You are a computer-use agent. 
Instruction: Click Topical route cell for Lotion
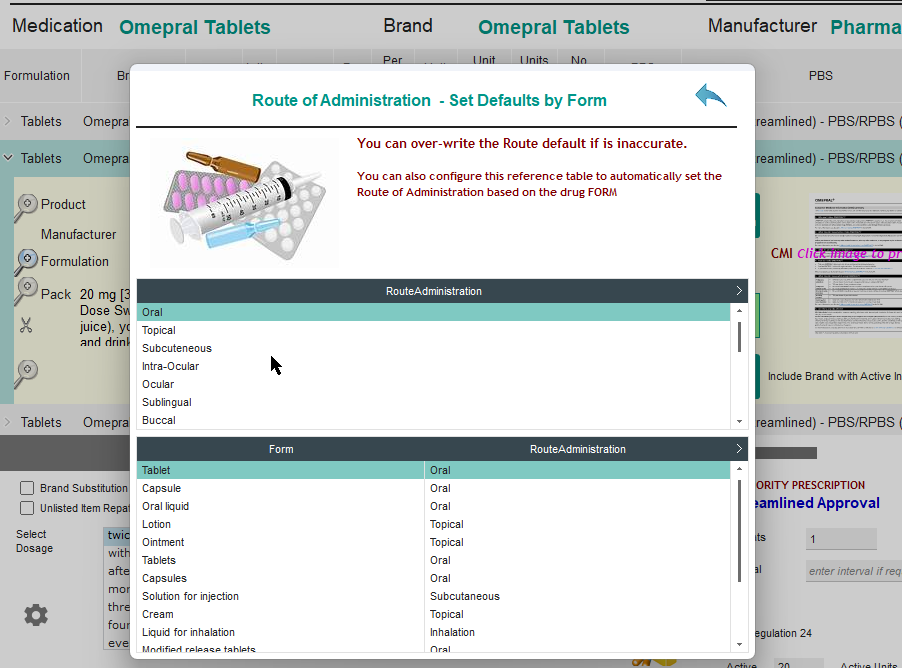(578, 524)
